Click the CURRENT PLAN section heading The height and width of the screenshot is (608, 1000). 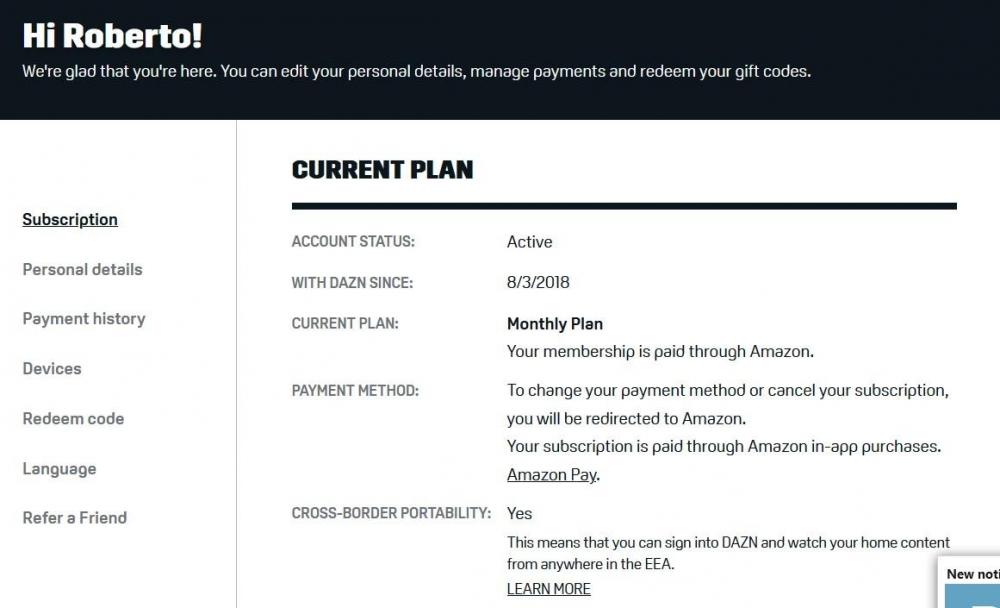382,170
